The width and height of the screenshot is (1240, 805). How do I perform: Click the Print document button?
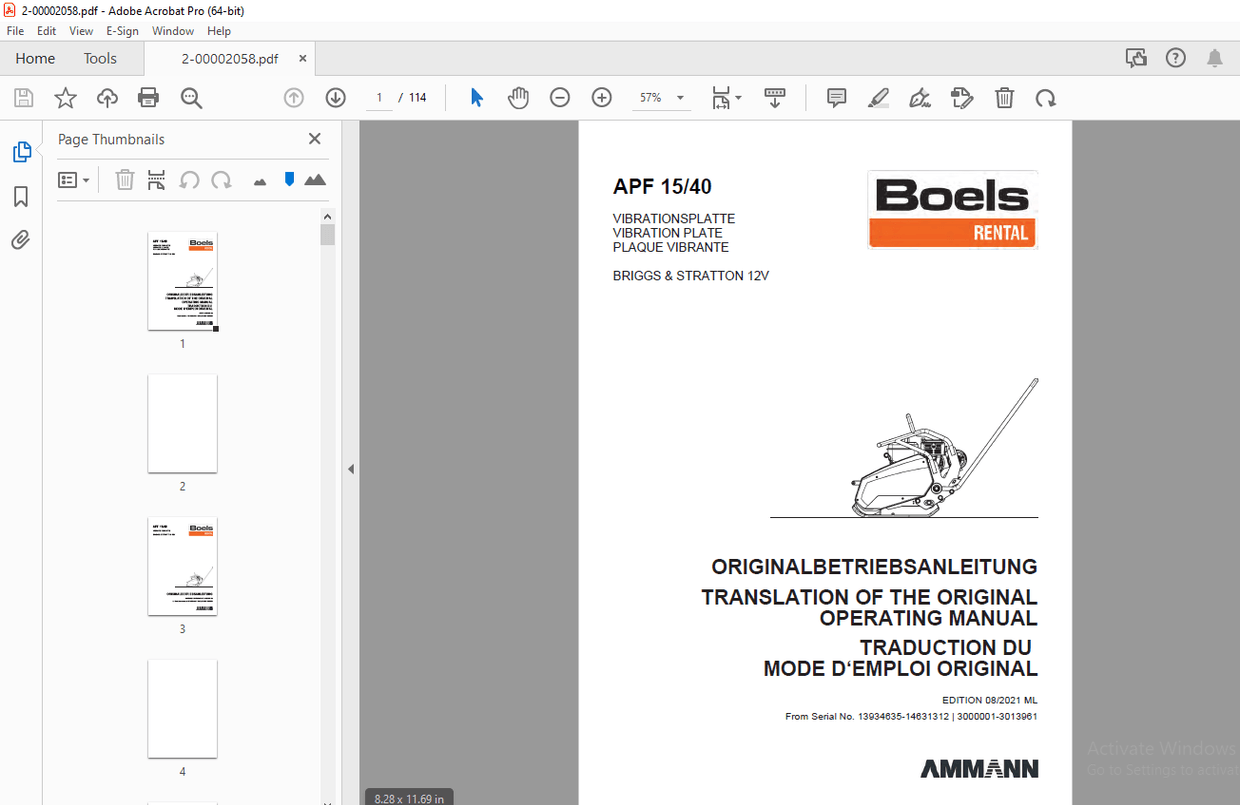[148, 97]
